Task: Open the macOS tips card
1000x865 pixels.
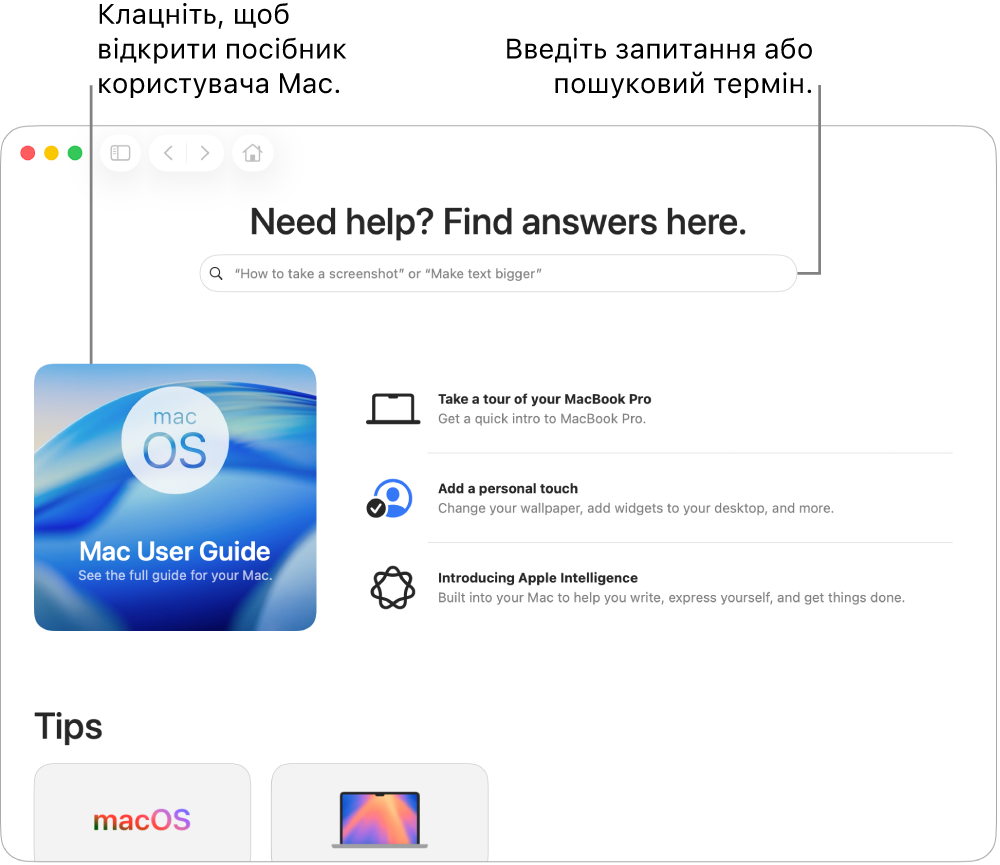Action: pyautogui.click(x=142, y=813)
